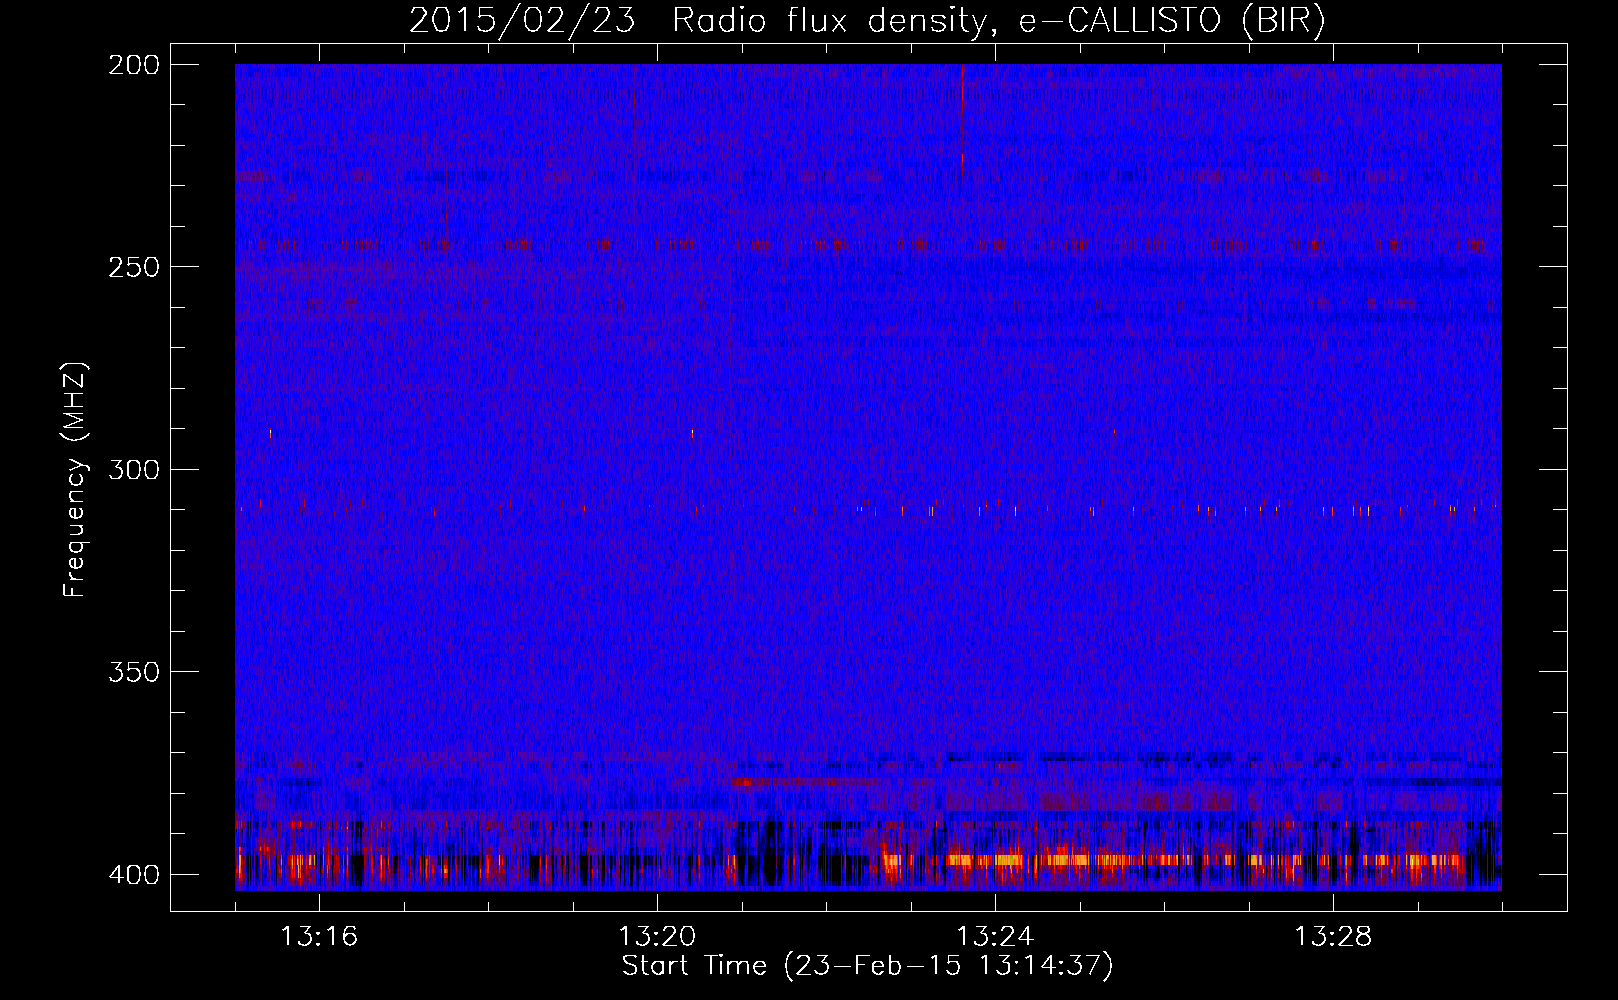This screenshot has height=1000, width=1618.
Task: Click the 200 frequency tick label
Action: (x=134, y=65)
